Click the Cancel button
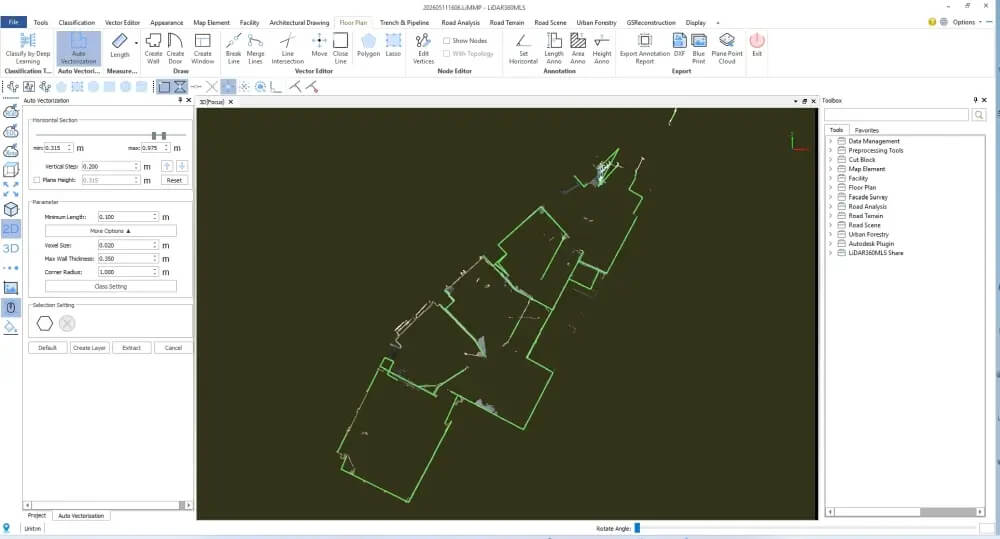 click(x=173, y=348)
